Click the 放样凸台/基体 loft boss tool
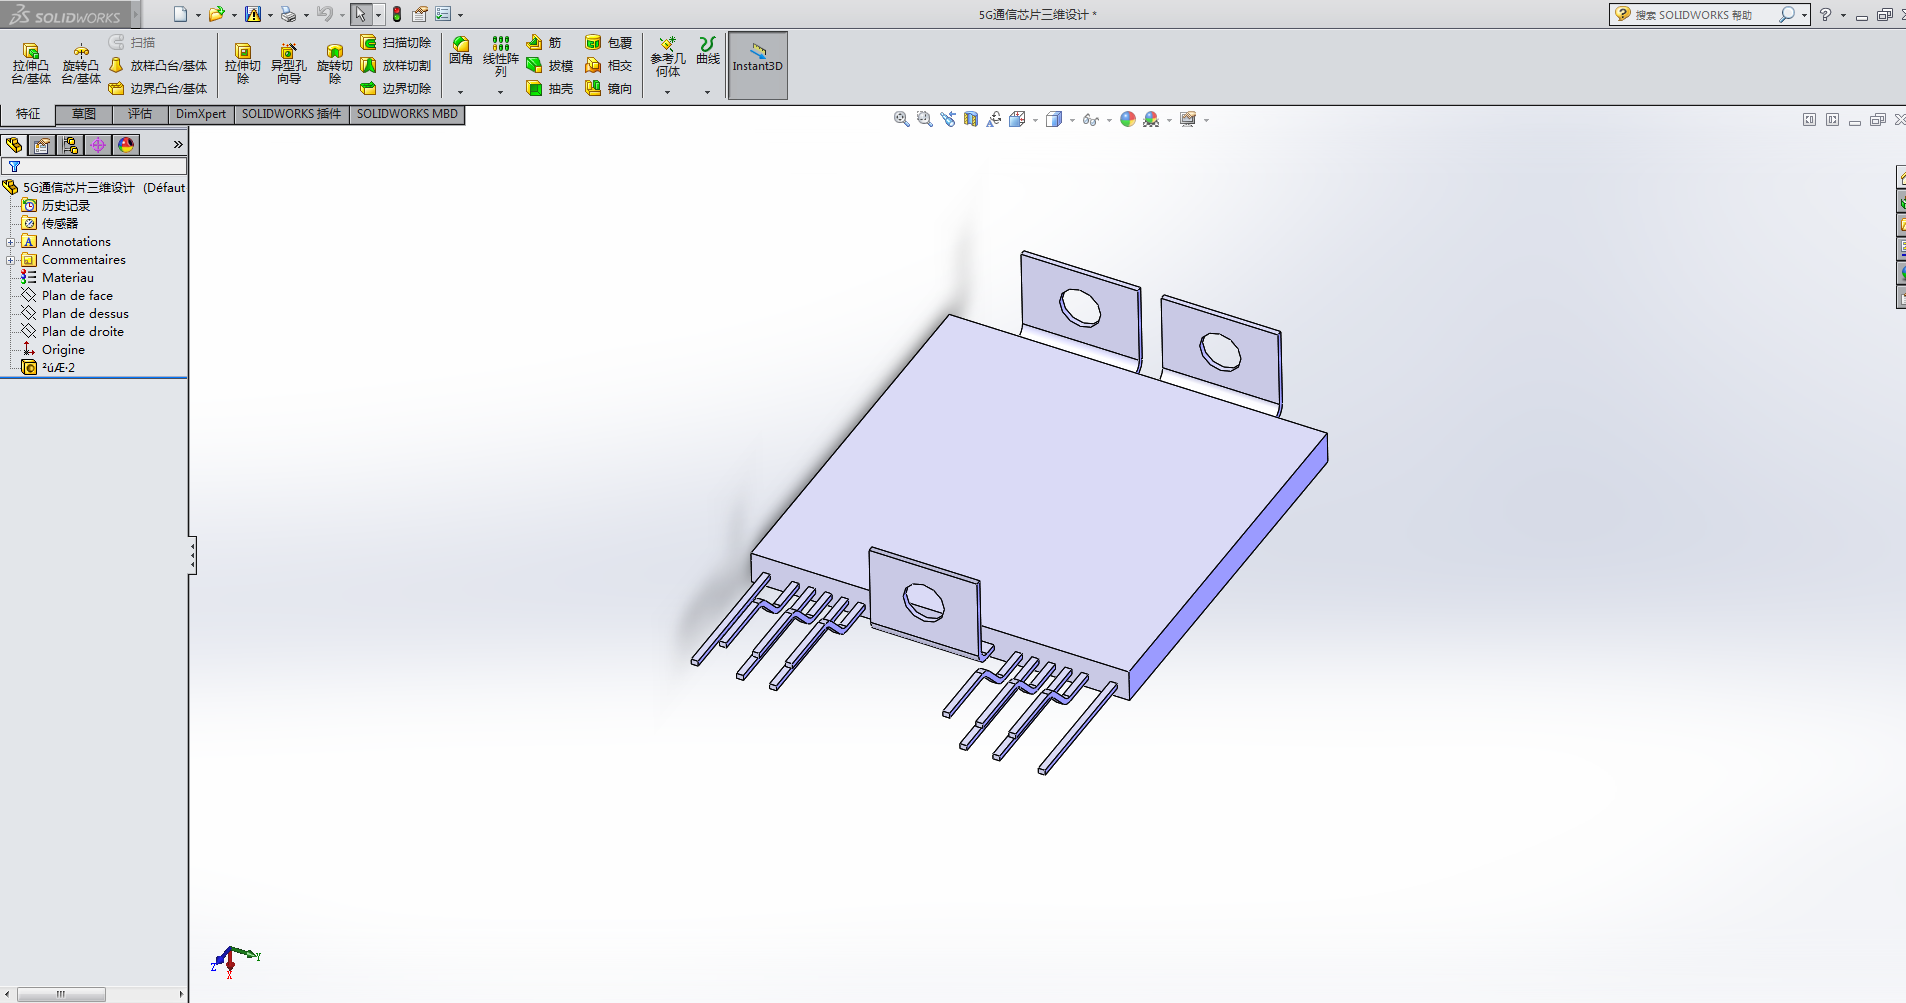1906x1003 pixels. (x=158, y=66)
